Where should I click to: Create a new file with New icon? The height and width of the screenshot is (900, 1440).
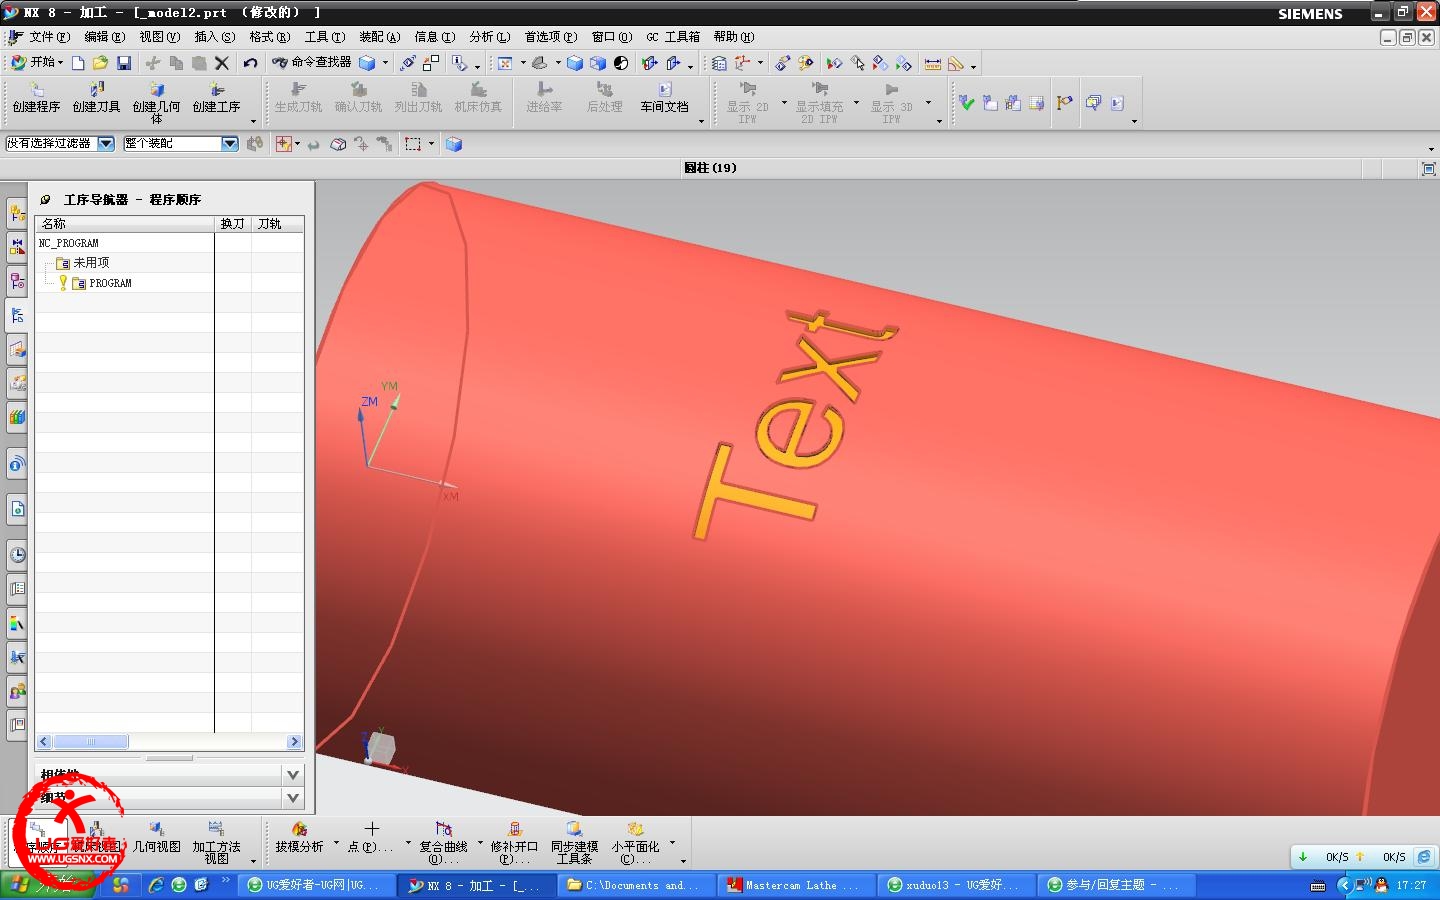78,63
